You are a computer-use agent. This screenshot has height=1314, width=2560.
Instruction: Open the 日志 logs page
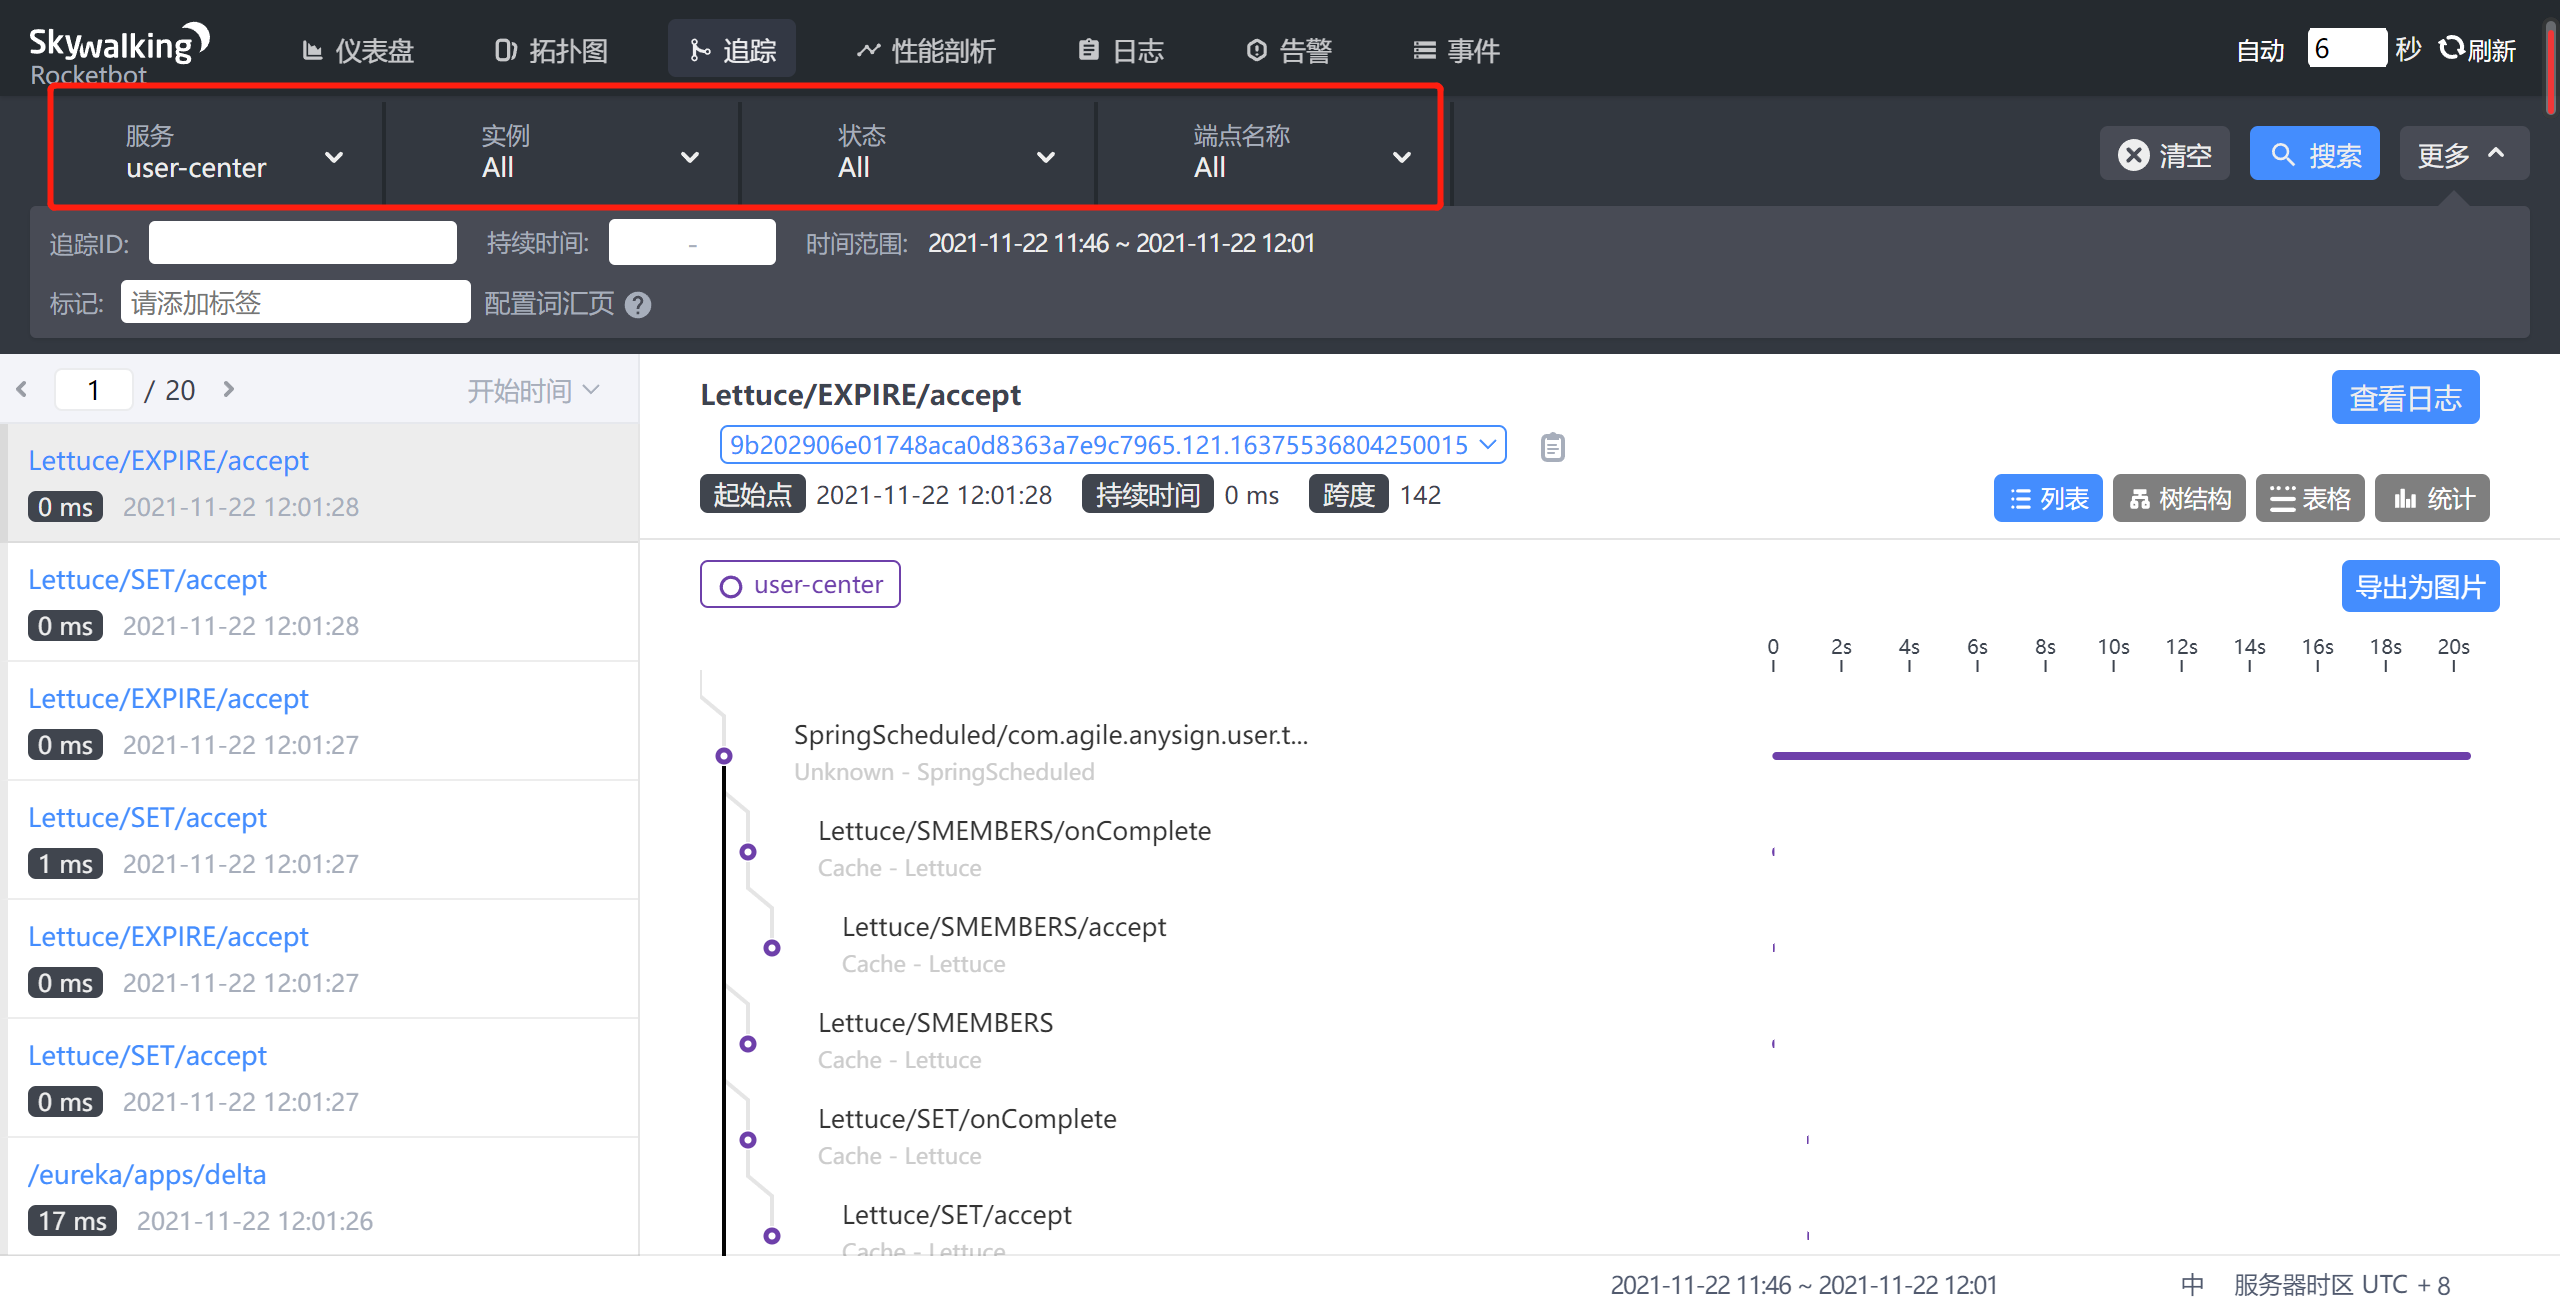(1120, 49)
